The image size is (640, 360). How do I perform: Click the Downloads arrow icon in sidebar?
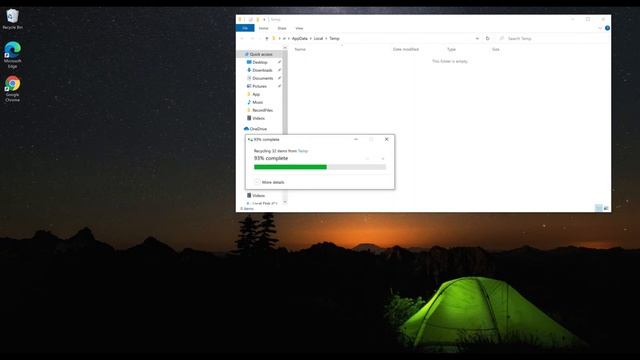[x=249, y=70]
